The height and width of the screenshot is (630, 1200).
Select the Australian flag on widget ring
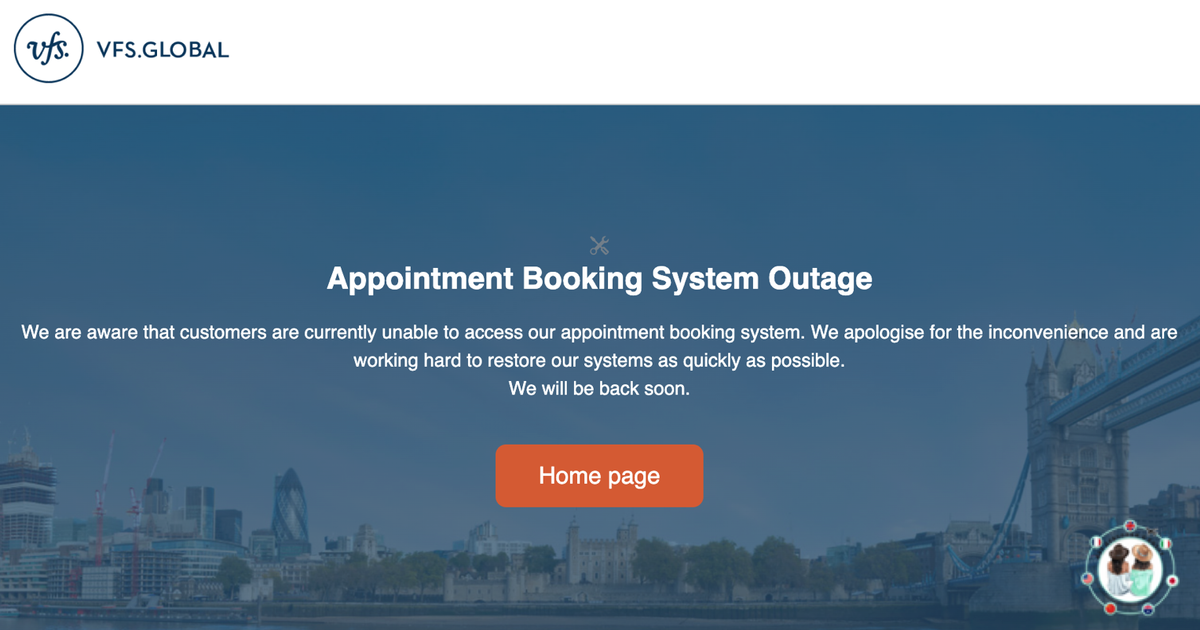(1148, 609)
